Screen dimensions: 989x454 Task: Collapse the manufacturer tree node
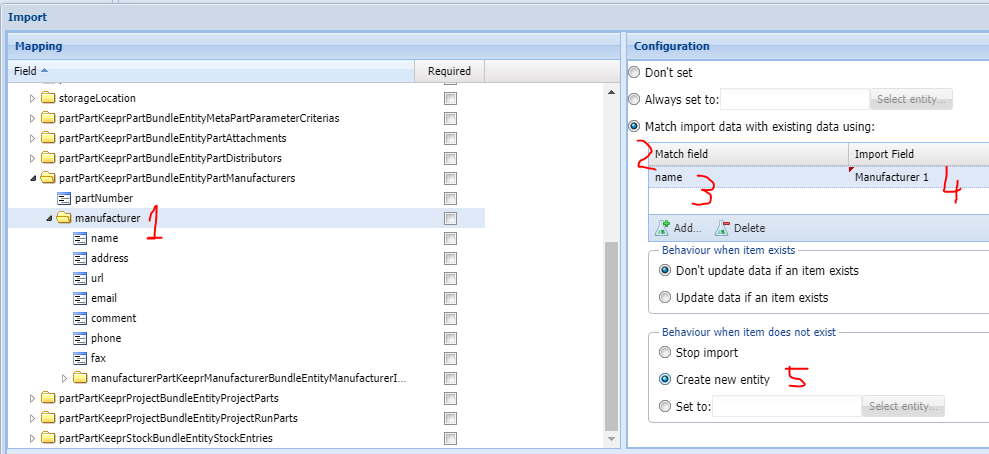[x=49, y=218]
